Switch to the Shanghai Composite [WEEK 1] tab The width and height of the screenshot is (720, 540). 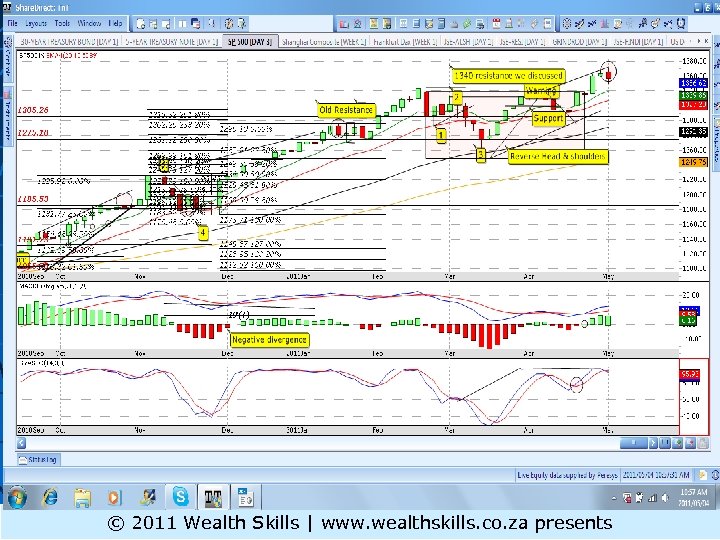coord(323,41)
